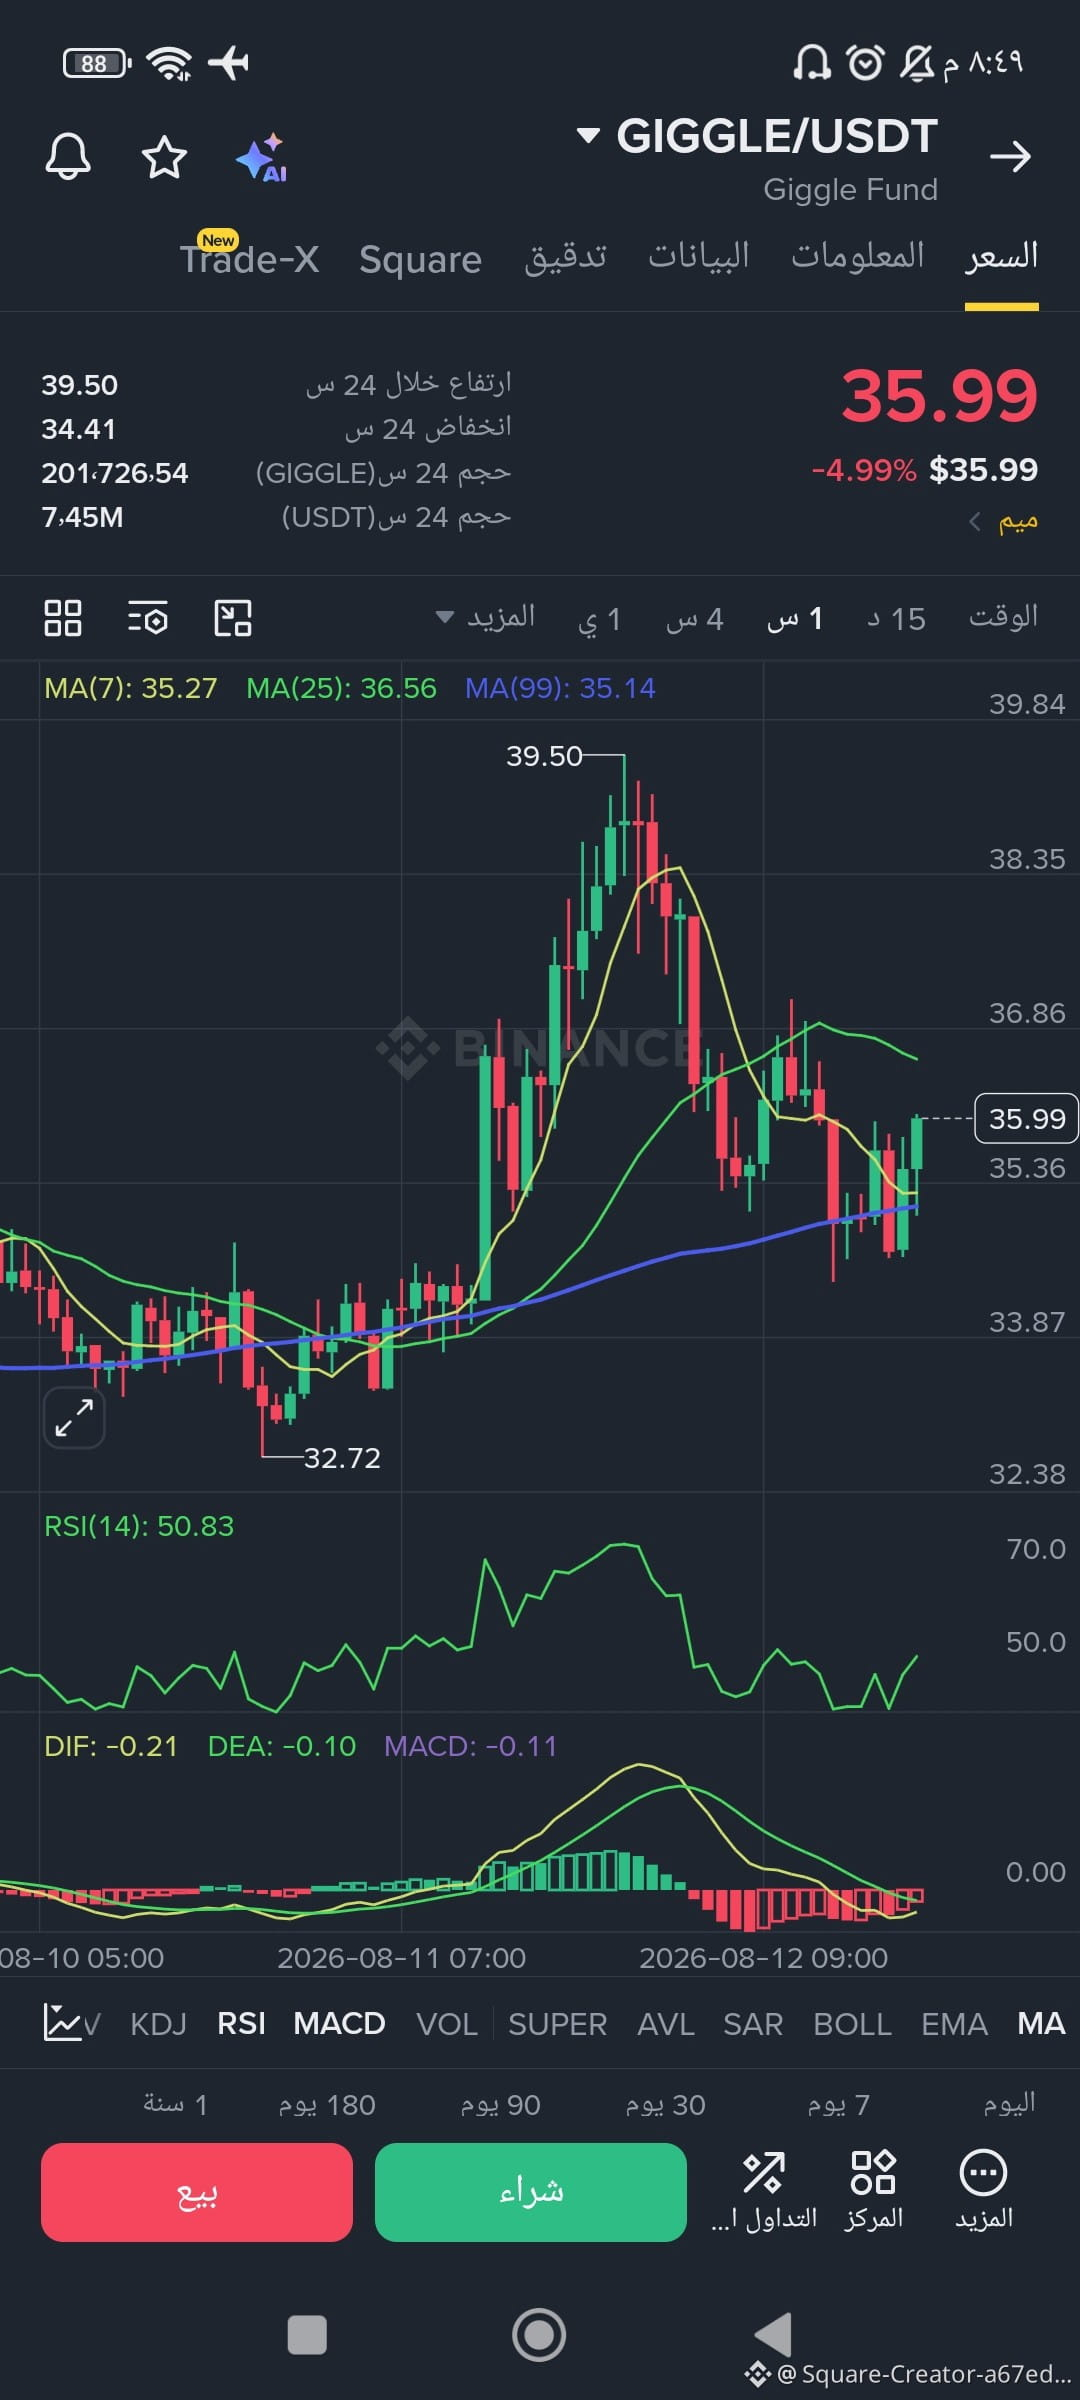Expand the chart to fullscreen

coord(74,1417)
